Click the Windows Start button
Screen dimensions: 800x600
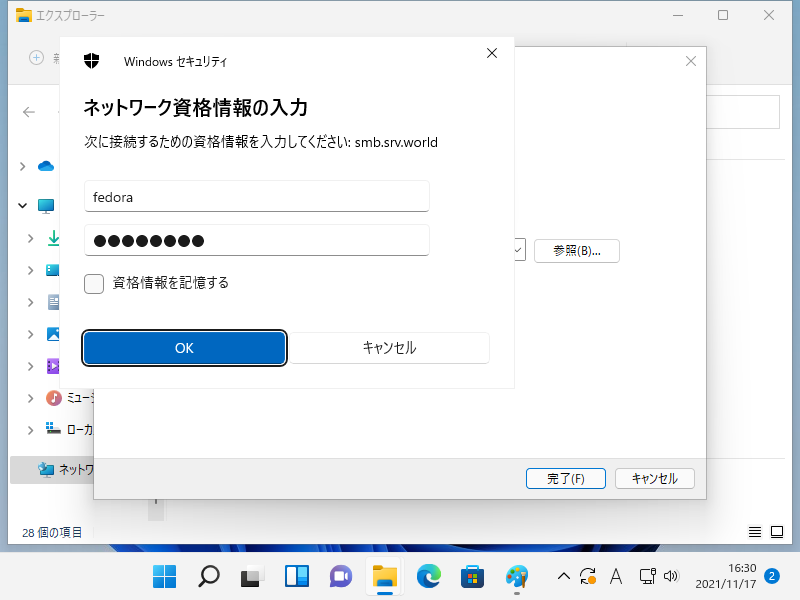pyautogui.click(x=163, y=576)
